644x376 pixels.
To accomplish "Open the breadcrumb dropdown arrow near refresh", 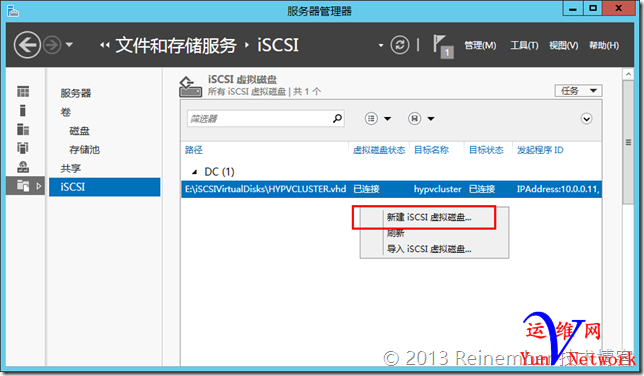I will (x=381, y=45).
